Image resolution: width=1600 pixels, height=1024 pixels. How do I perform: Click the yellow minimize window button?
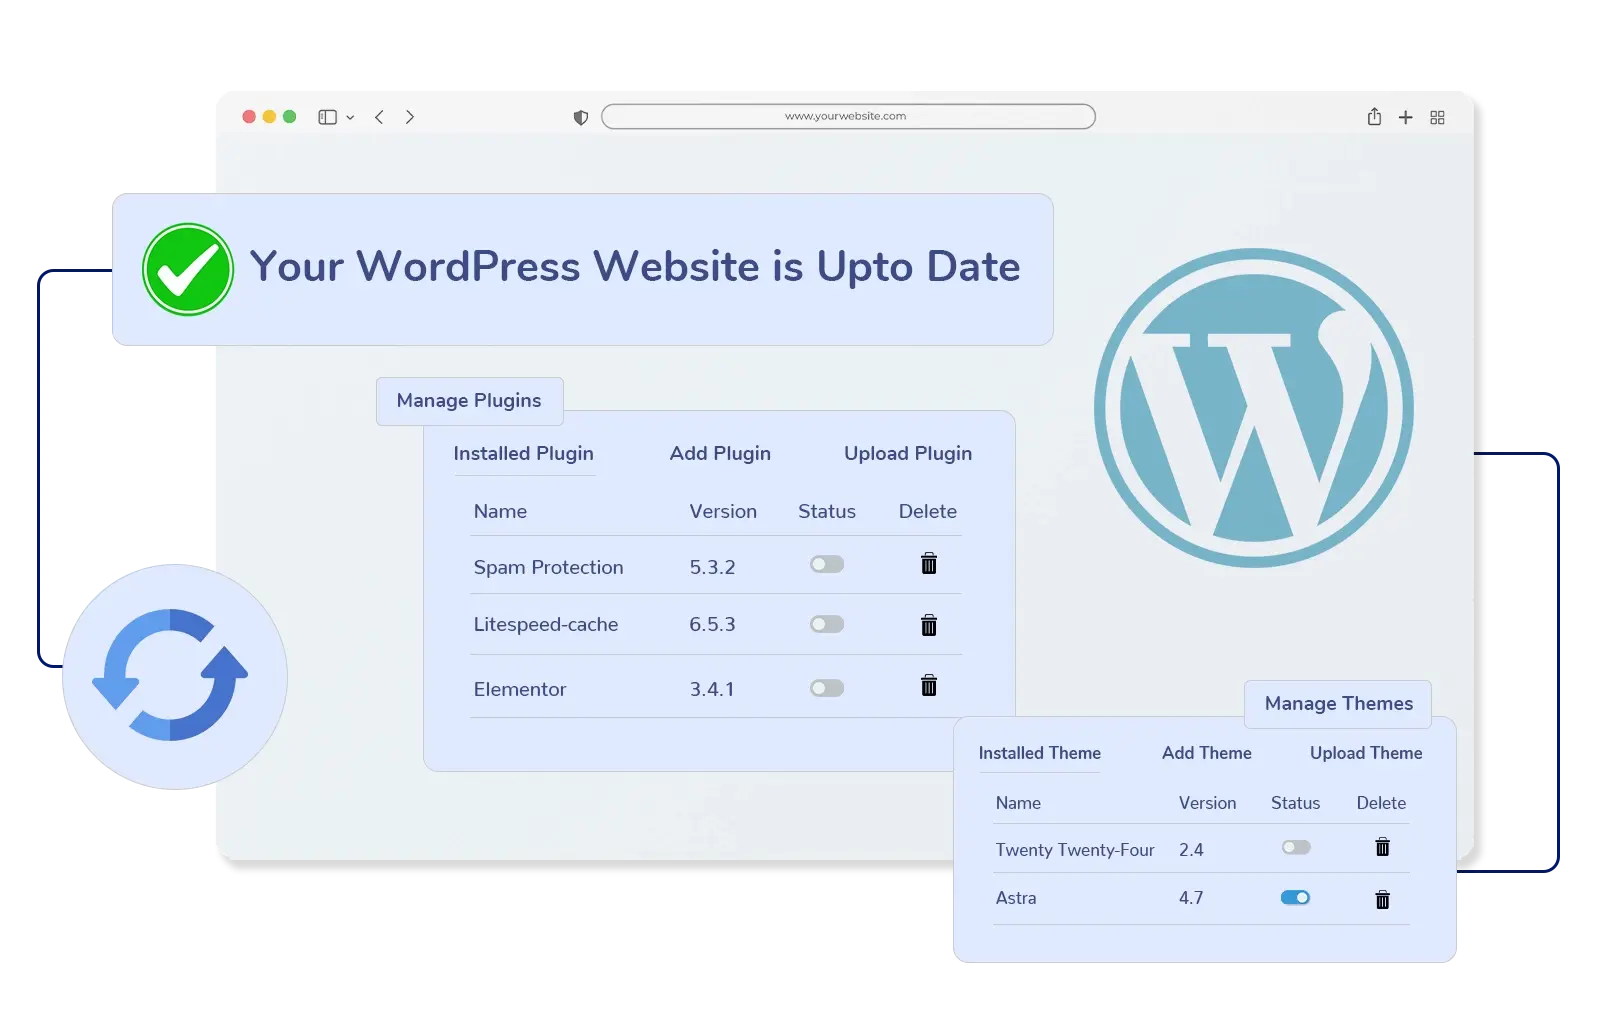(x=269, y=117)
